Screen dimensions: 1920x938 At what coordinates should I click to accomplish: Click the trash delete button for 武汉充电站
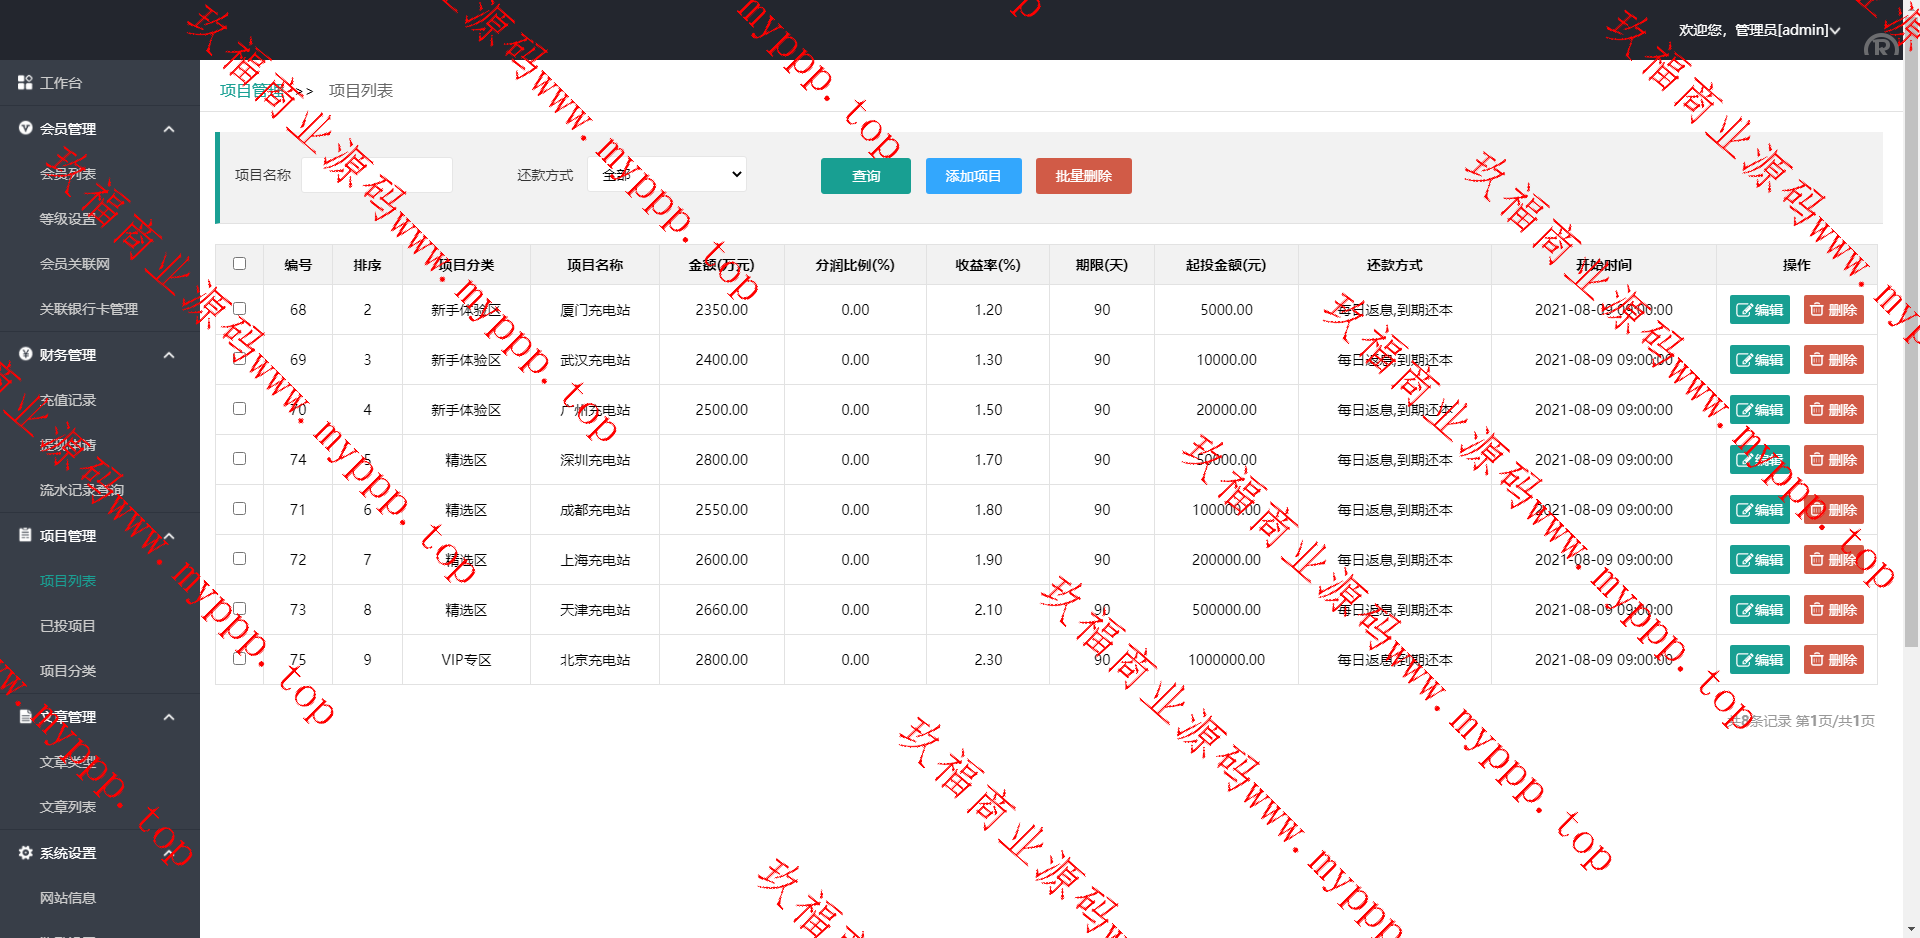coord(1833,360)
